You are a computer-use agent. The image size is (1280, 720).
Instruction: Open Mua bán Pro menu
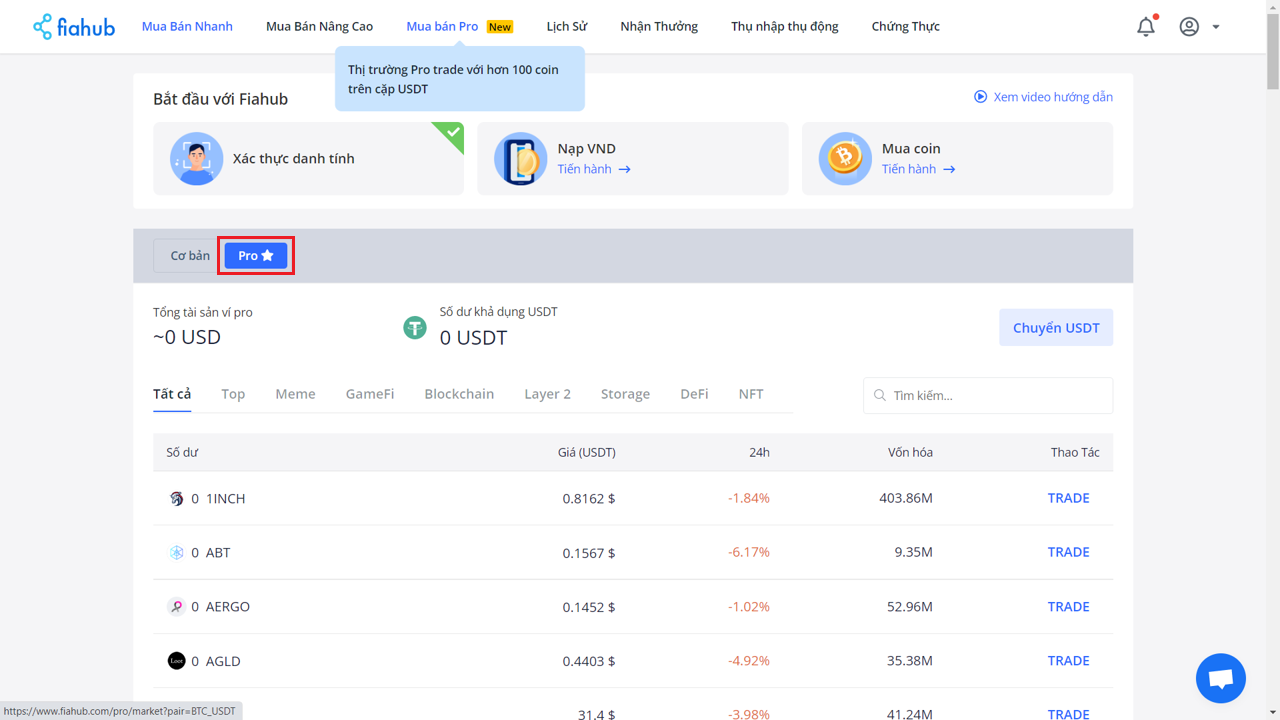click(442, 27)
